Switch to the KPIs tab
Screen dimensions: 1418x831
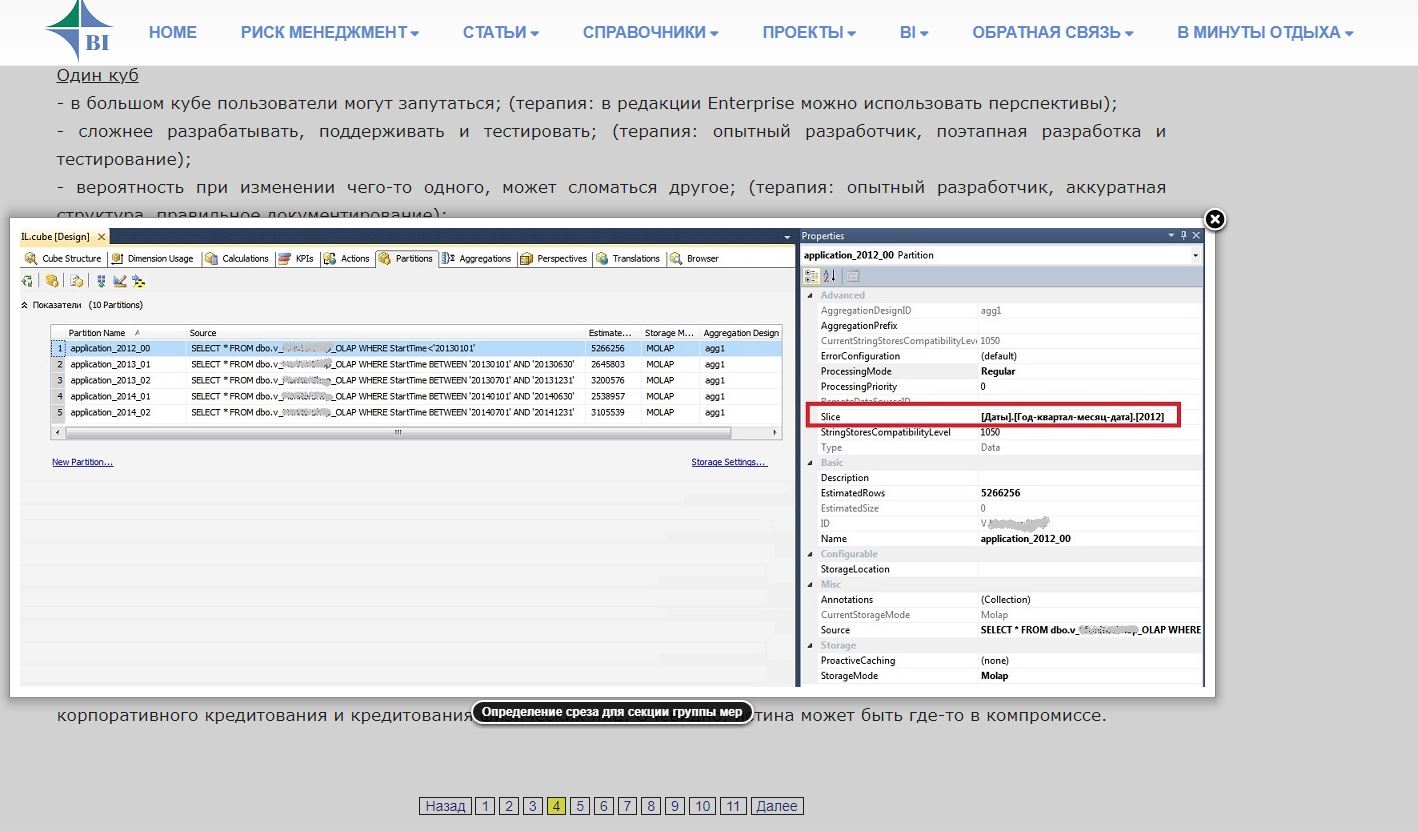(296, 258)
